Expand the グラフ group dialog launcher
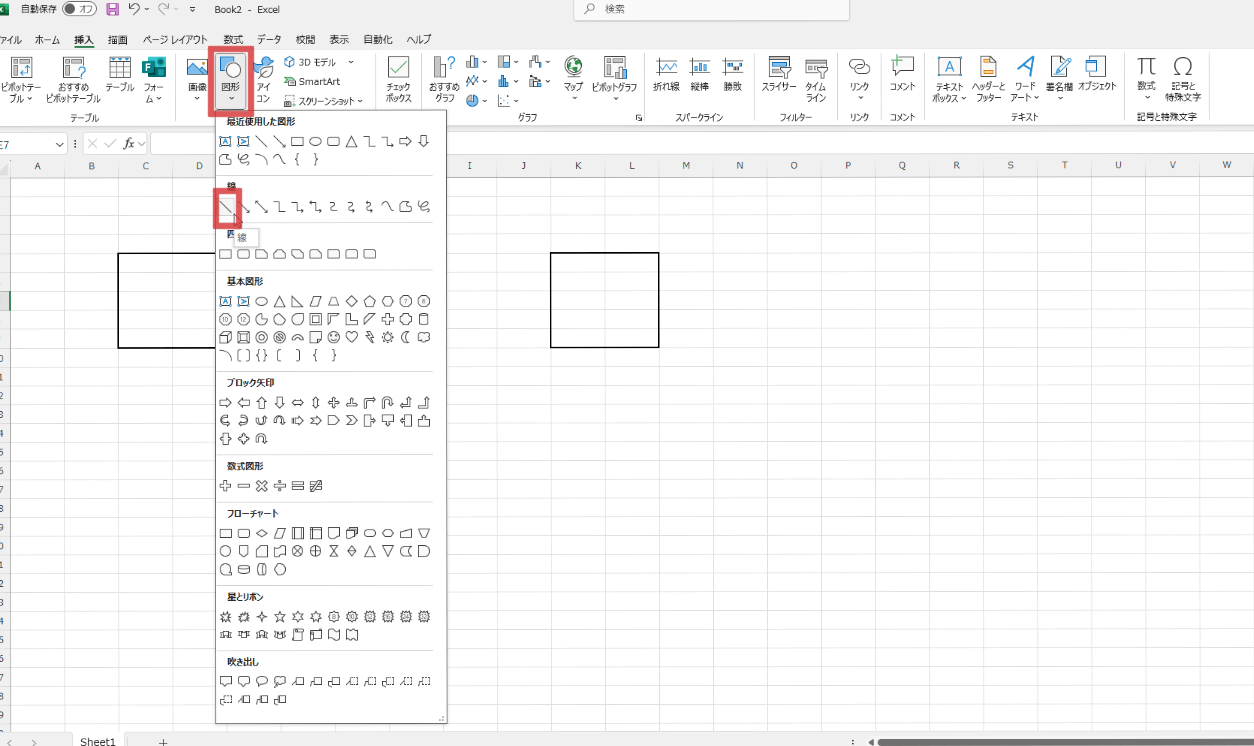 [x=639, y=118]
